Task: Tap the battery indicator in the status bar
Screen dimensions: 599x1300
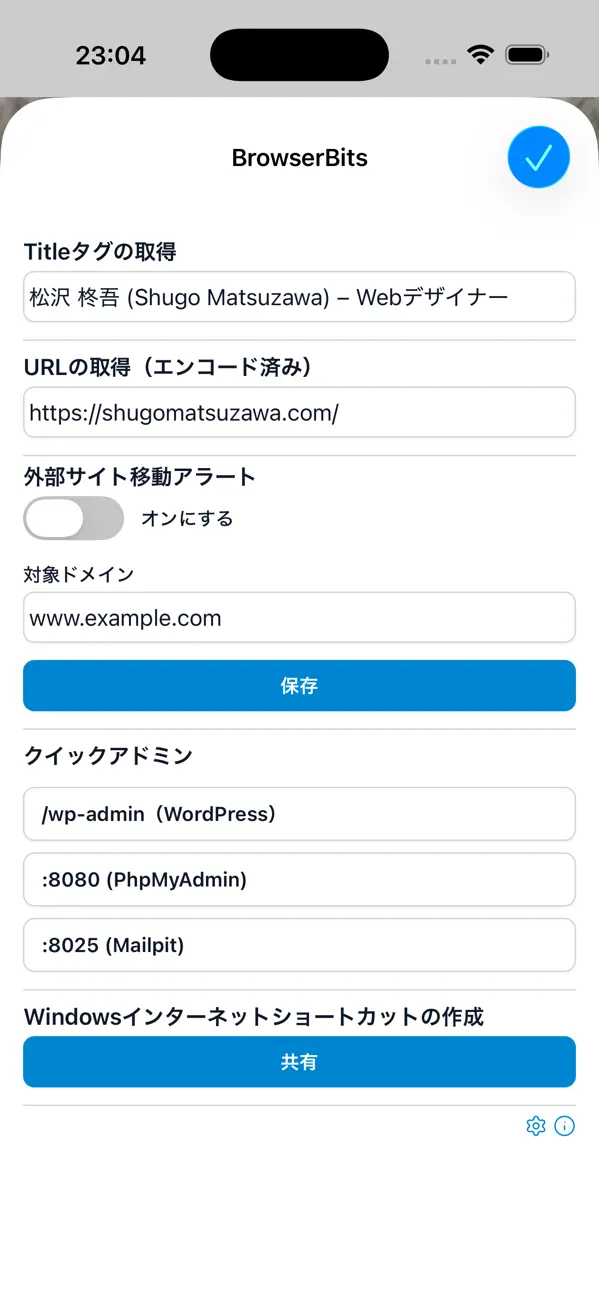Action: point(524,55)
